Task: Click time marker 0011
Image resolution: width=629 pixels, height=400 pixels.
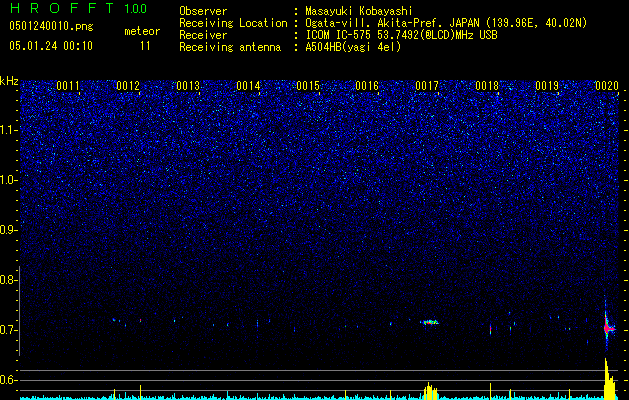Action: [68, 86]
